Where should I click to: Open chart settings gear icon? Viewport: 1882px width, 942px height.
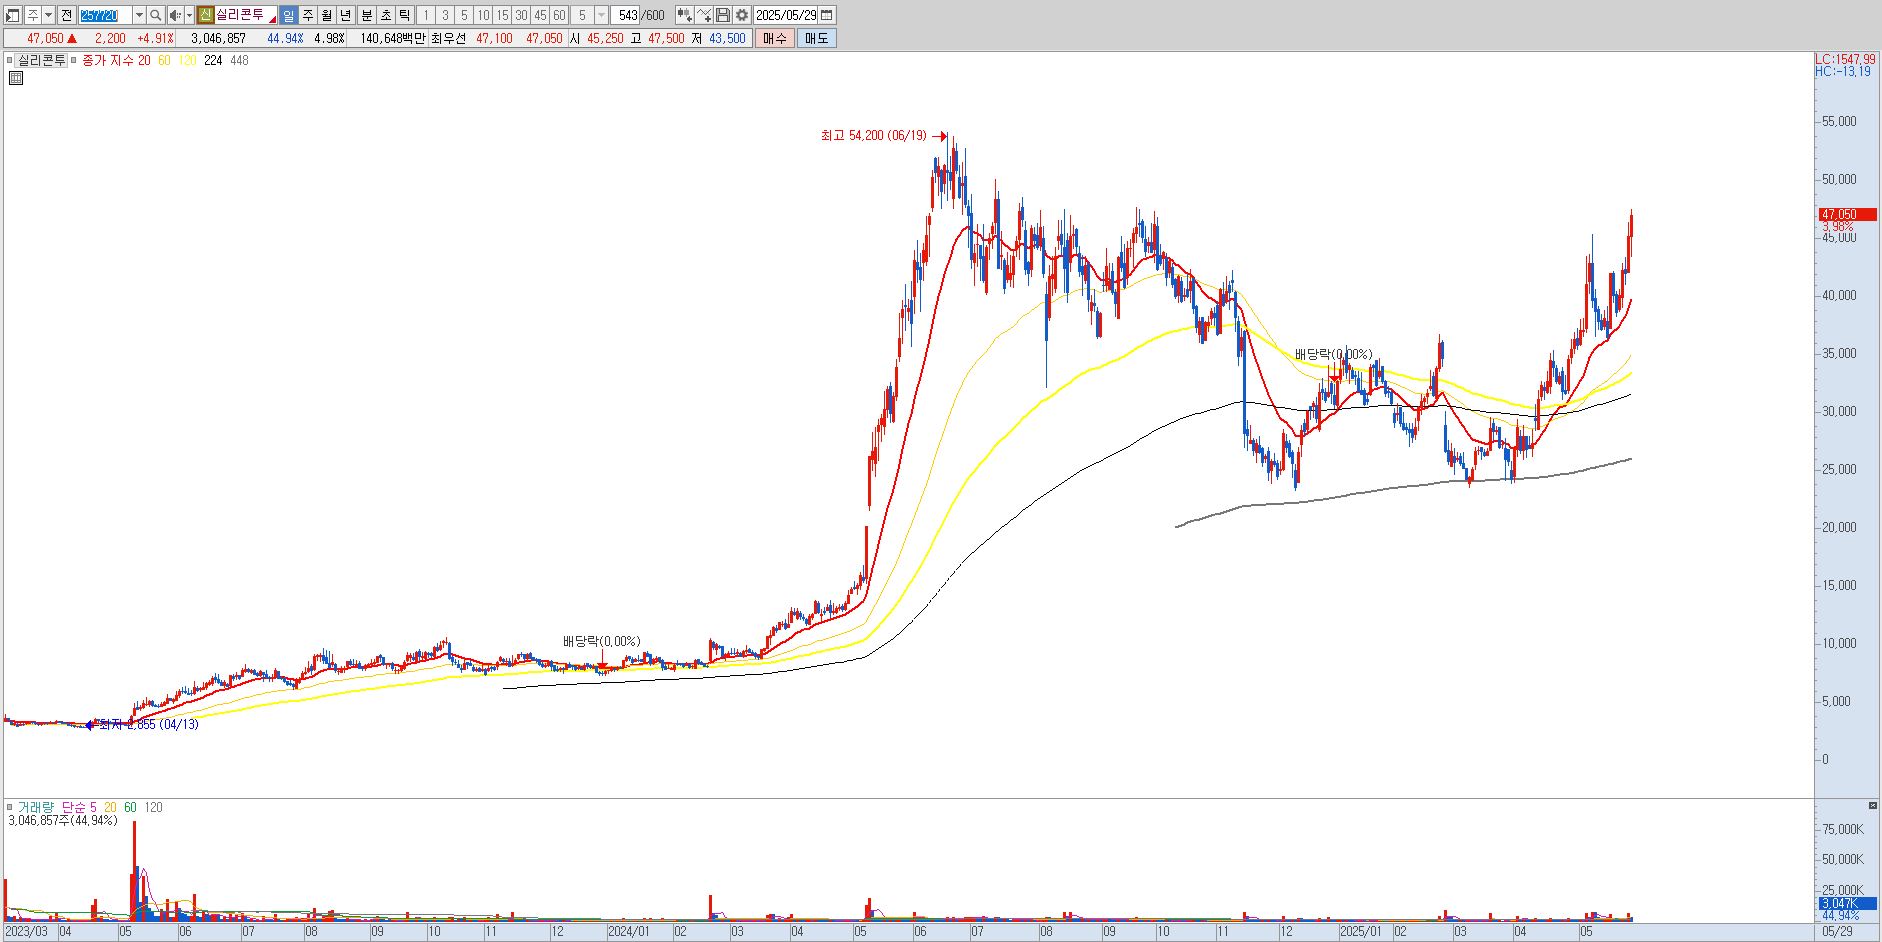pos(742,15)
